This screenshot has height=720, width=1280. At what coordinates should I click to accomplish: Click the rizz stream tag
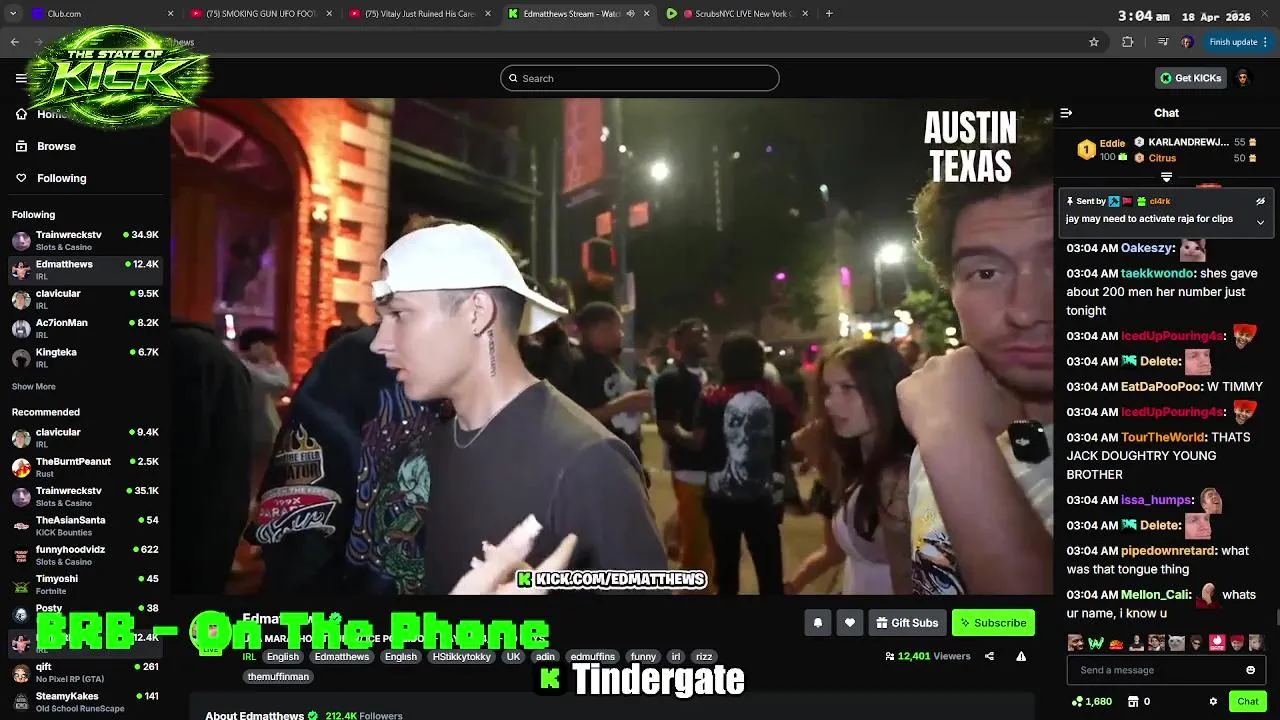coord(704,657)
